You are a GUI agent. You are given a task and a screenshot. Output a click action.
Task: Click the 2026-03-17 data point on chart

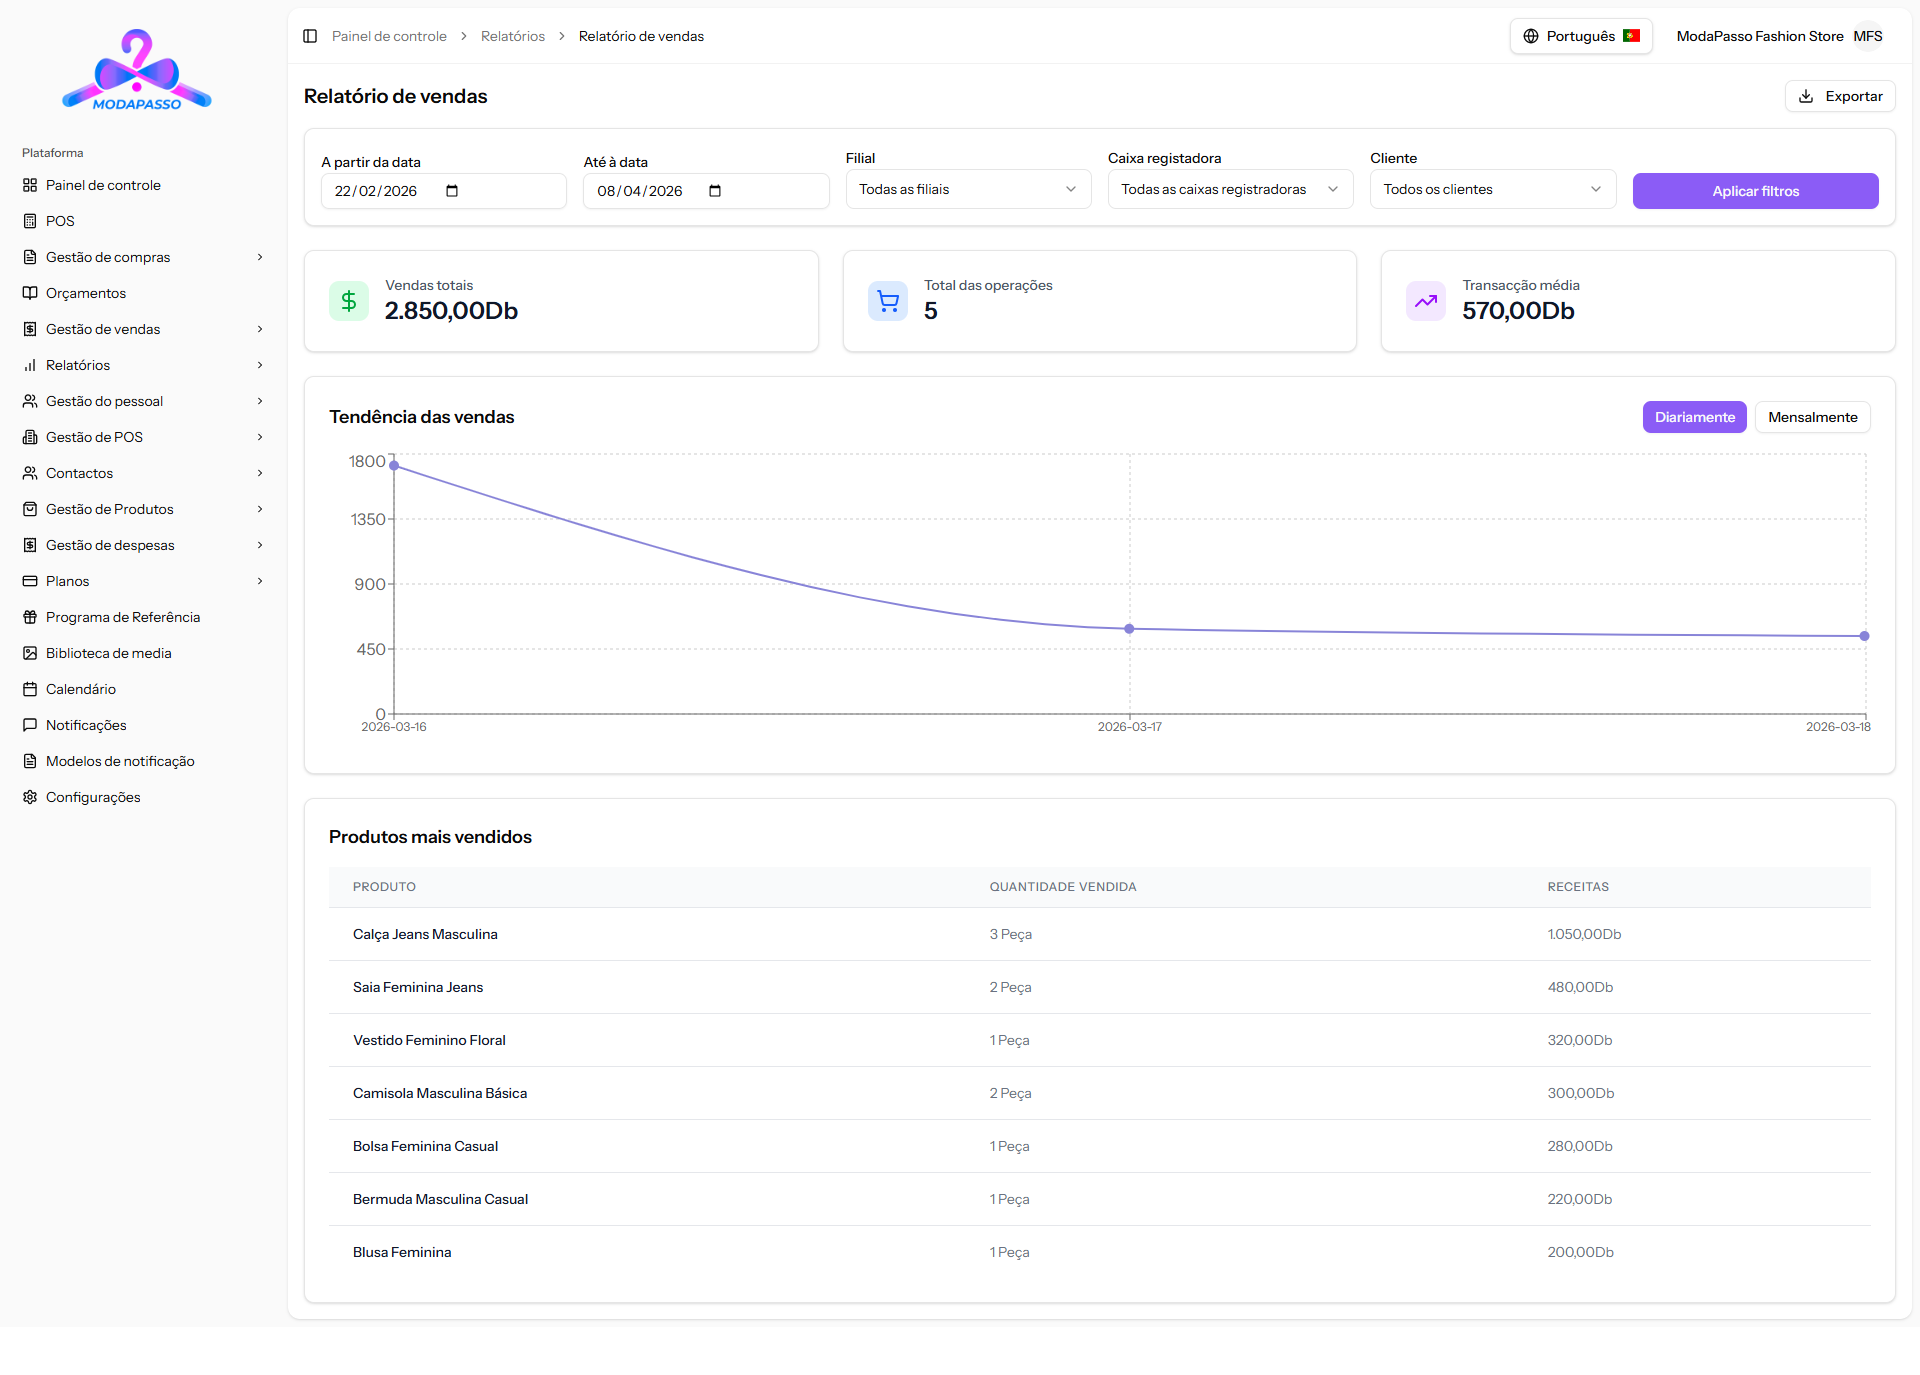[1129, 629]
